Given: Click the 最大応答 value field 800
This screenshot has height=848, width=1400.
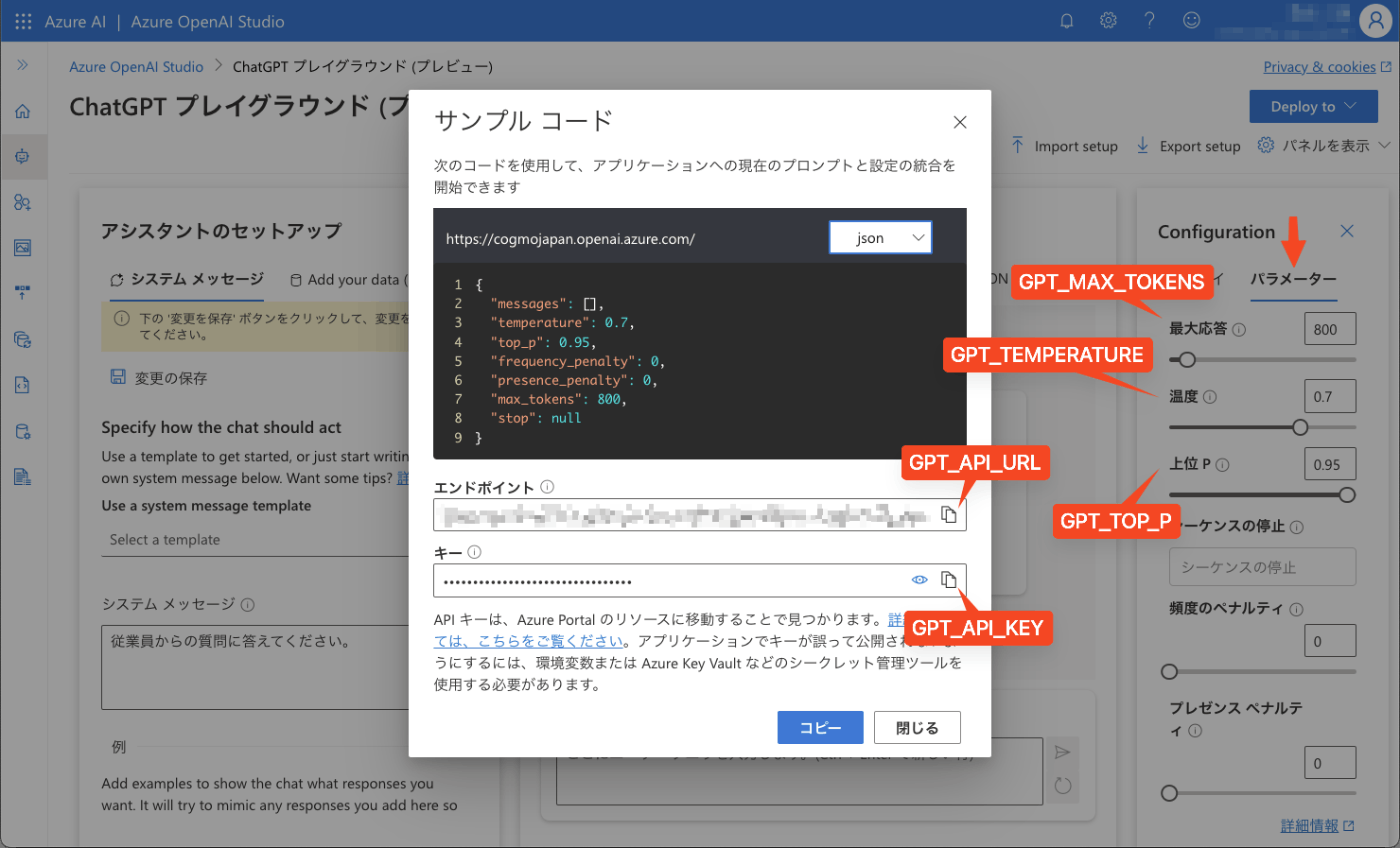Looking at the screenshot, I should (1330, 329).
